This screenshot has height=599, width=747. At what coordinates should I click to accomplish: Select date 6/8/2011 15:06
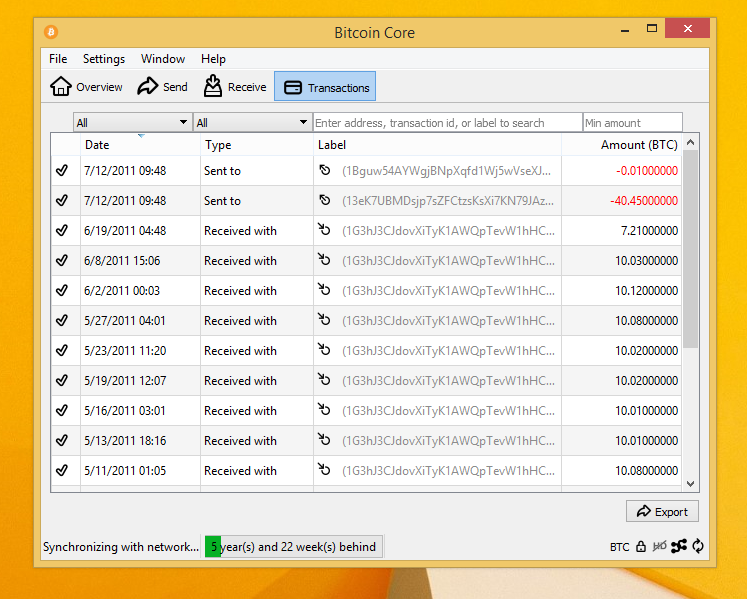pyautogui.click(x=122, y=261)
